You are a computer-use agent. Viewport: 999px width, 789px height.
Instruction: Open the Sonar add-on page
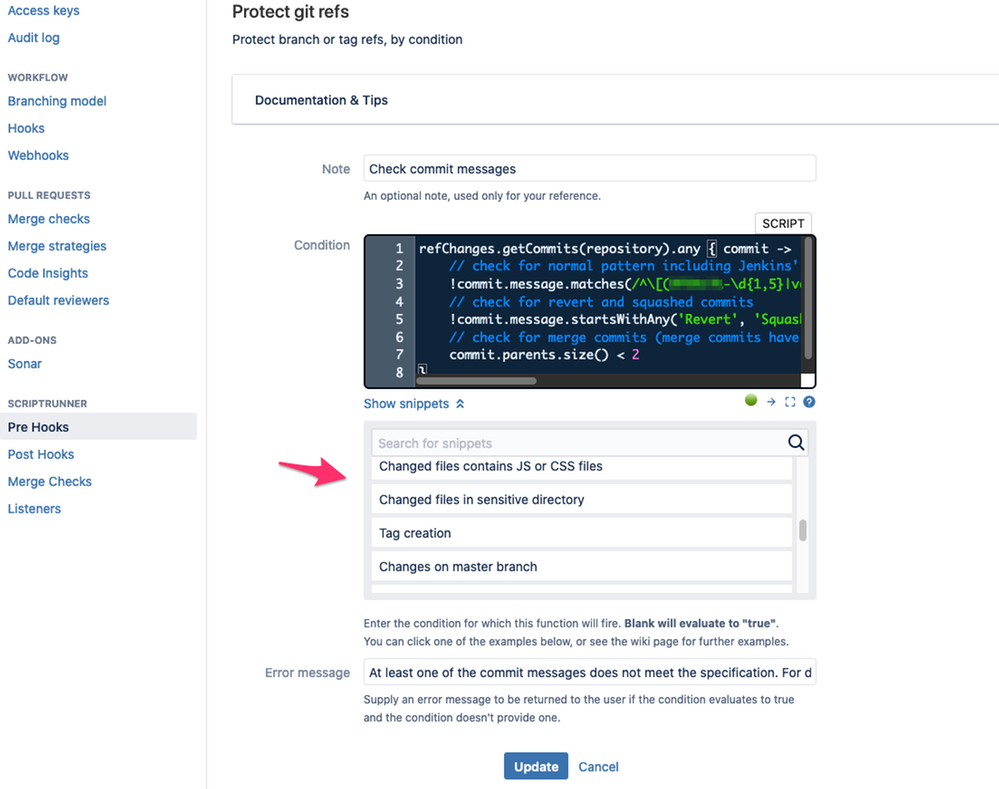tap(24, 364)
